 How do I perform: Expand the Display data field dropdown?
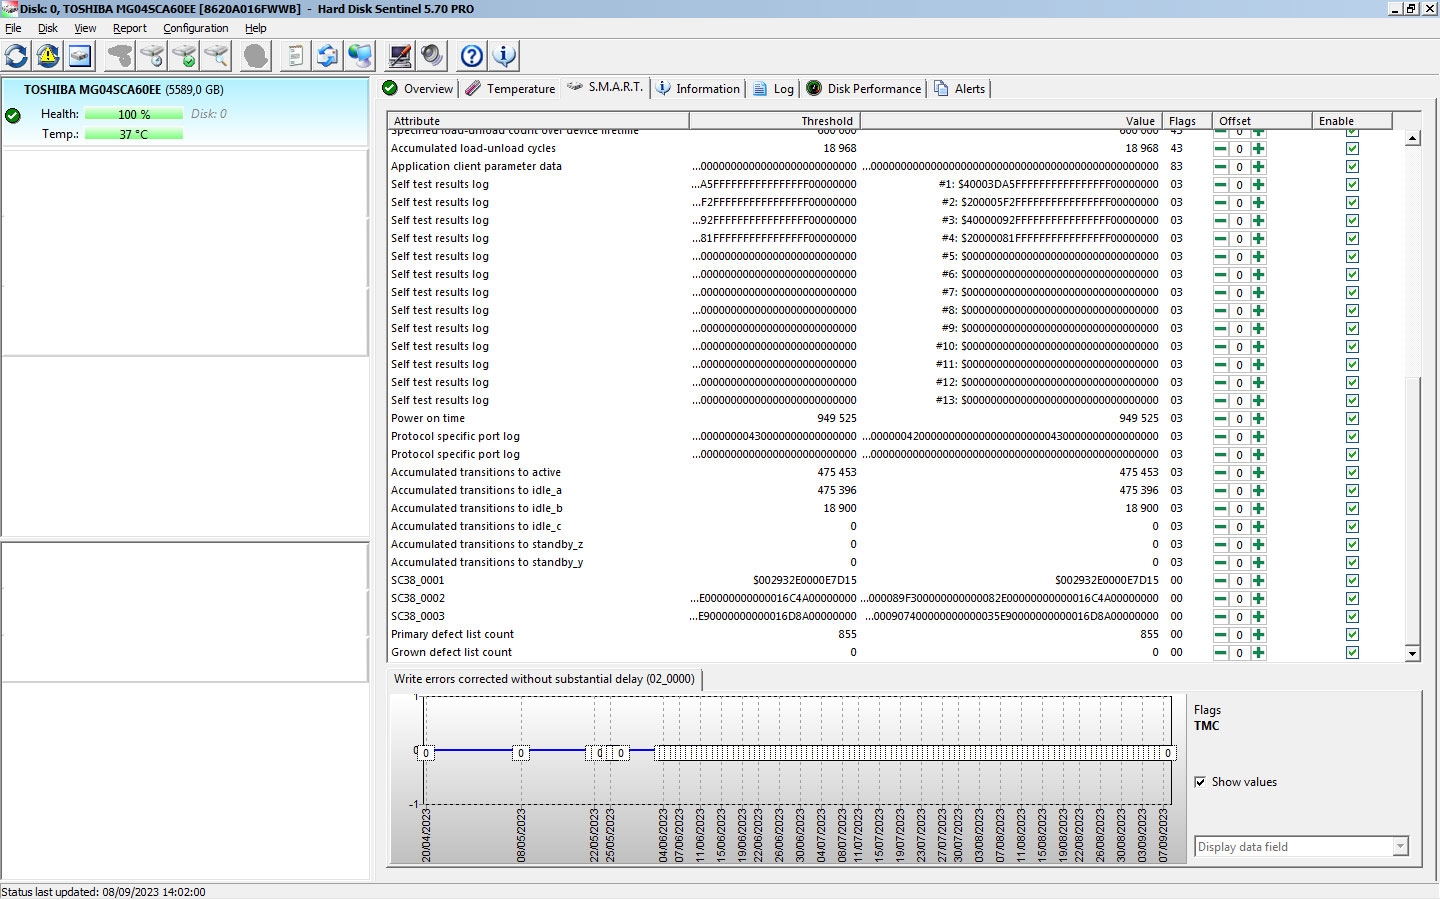[1400, 847]
